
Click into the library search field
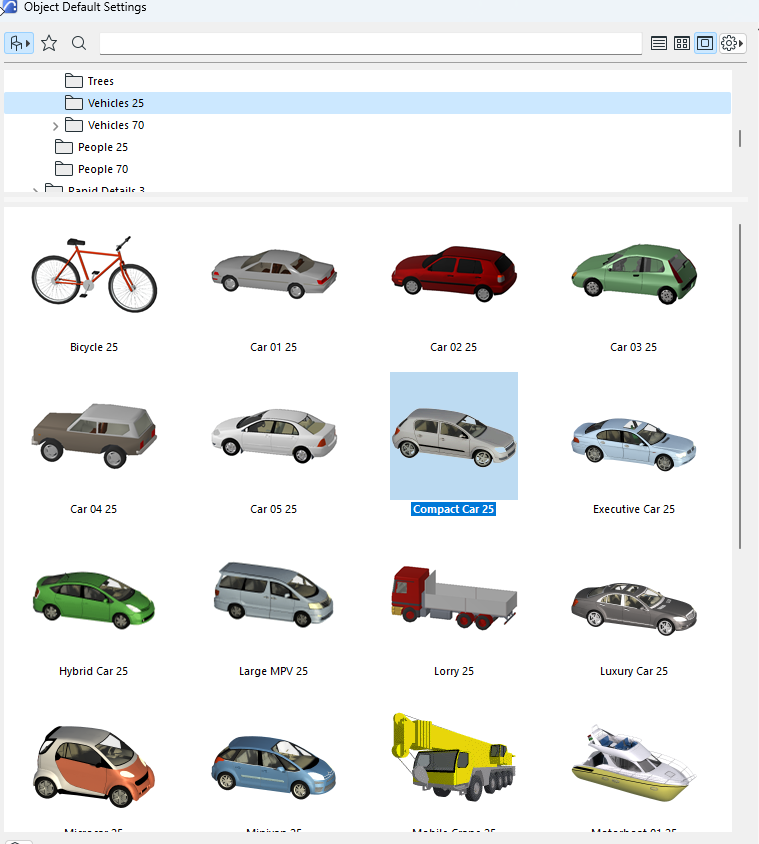click(x=370, y=43)
